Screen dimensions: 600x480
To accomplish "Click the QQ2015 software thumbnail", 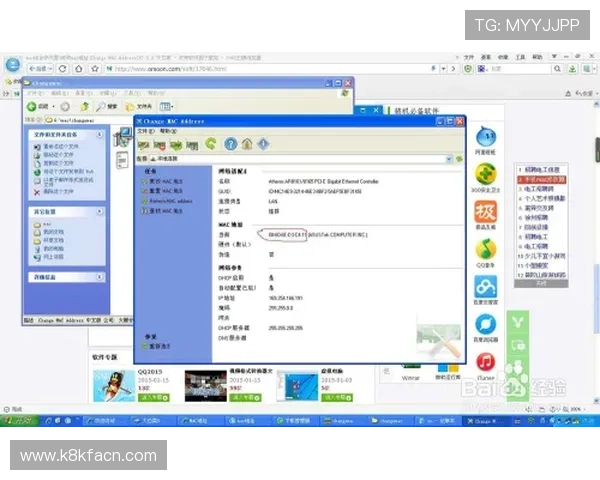I will click(114, 385).
